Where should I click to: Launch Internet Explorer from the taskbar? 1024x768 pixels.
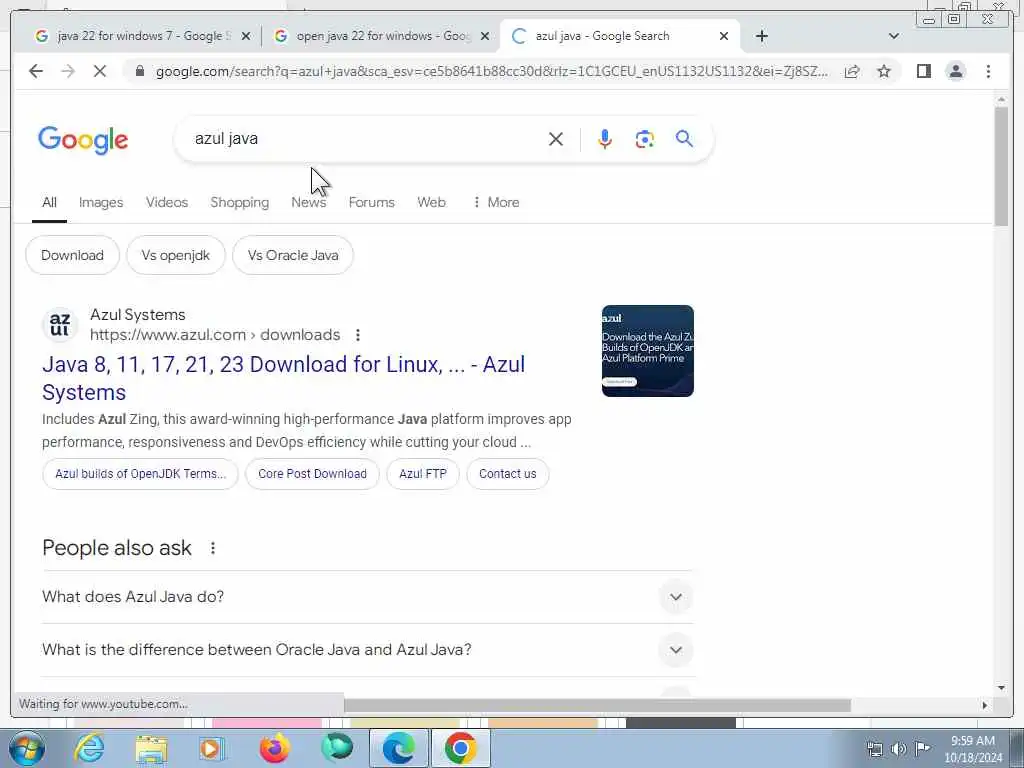[x=89, y=748]
